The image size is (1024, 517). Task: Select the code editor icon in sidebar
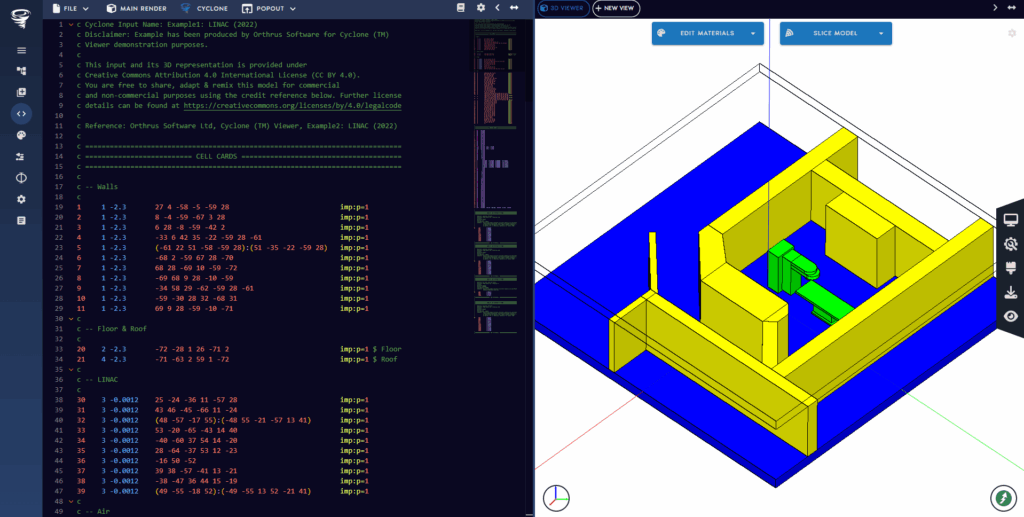pos(21,114)
